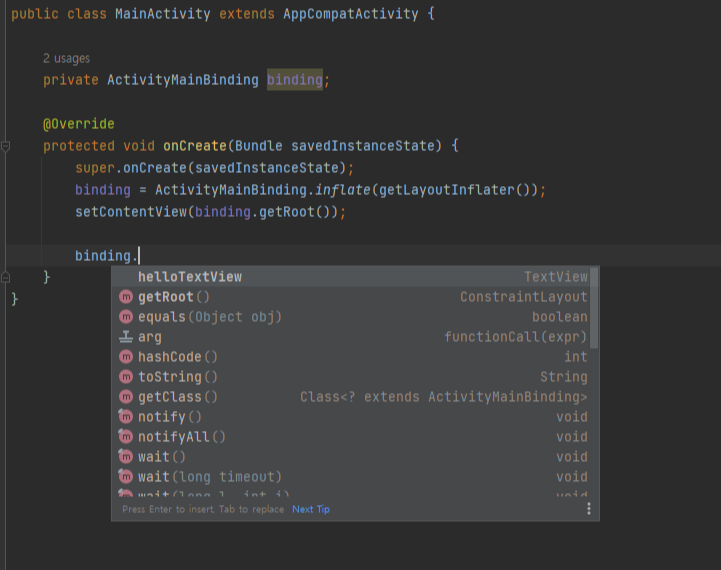This screenshot has height=570, width=721.
Task: Click method icon beside getClass()
Action: coord(126,397)
